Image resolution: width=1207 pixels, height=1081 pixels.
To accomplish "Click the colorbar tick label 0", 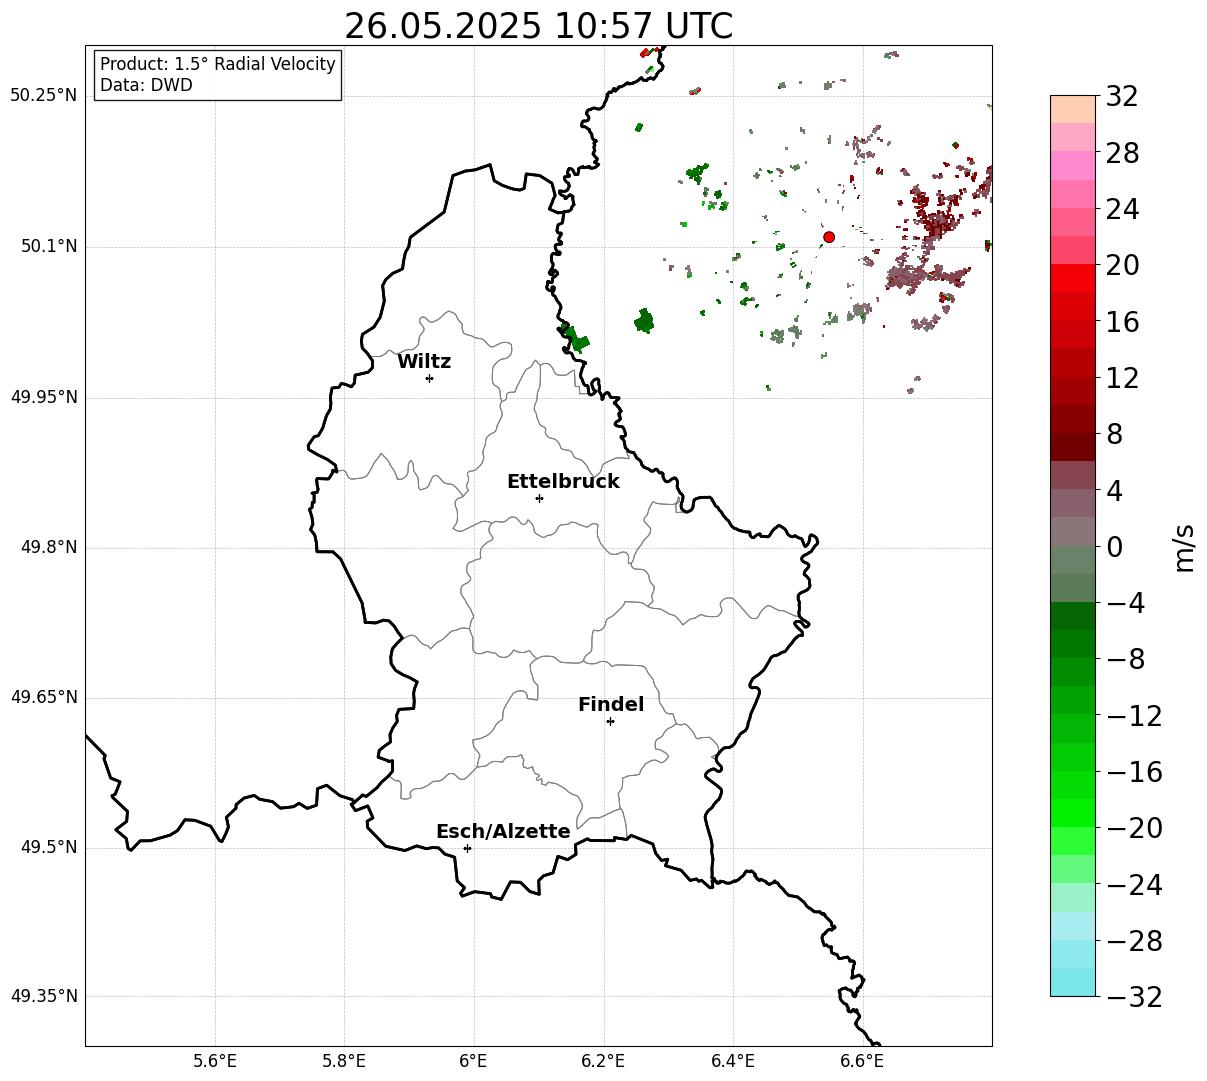I will pyautogui.click(x=1114, y=547).
